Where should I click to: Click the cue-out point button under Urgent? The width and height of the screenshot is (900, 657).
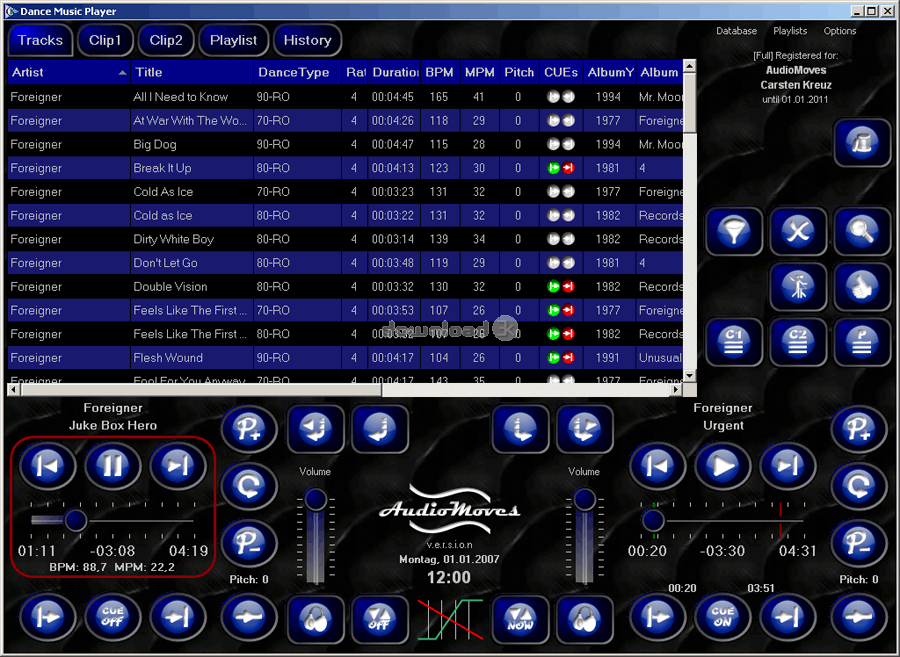coord(788,618)
